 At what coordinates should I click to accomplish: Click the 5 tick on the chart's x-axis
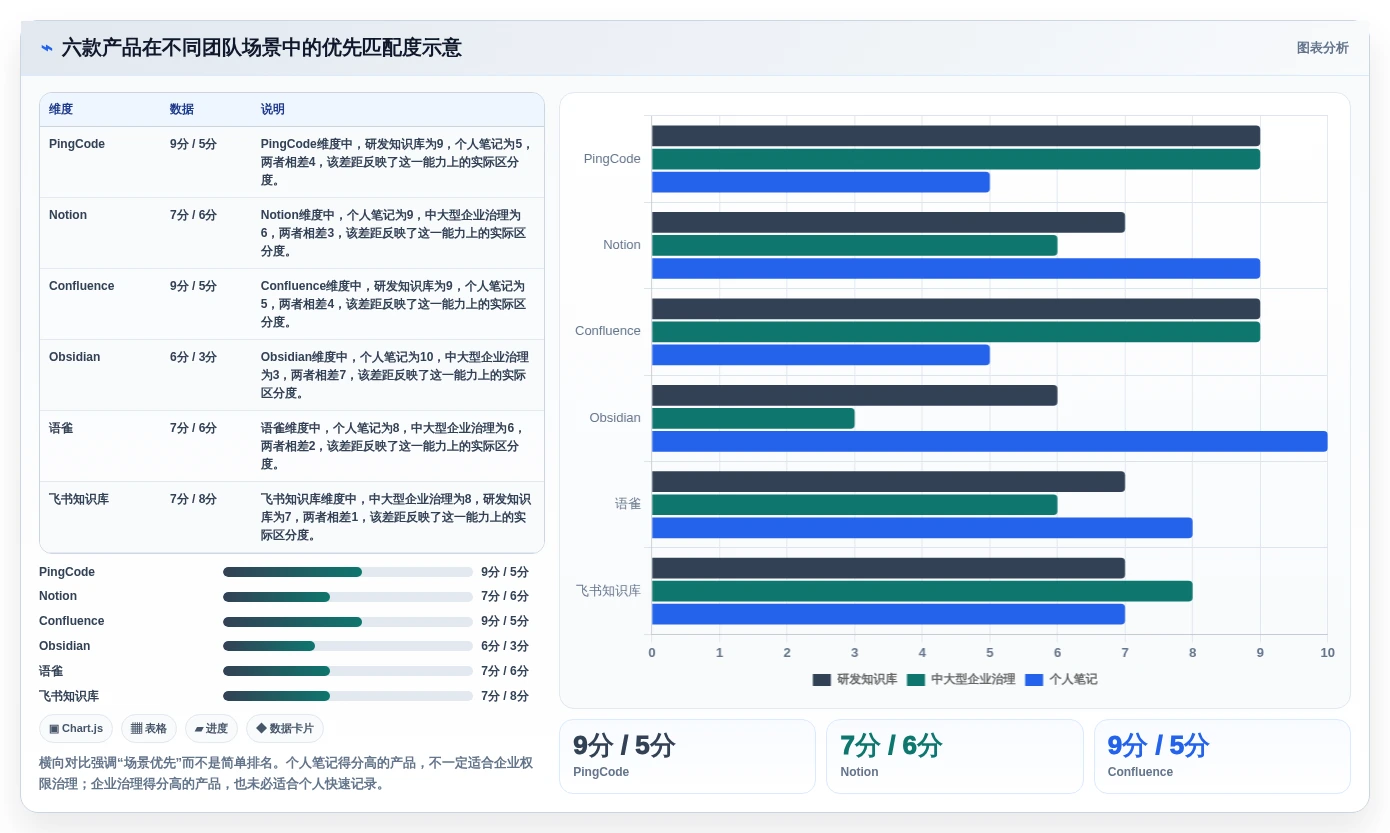coord(990,653)
